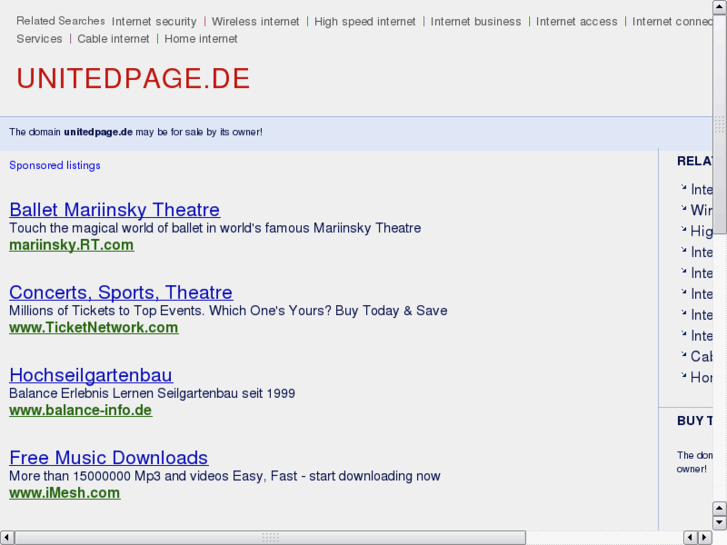
Task: Click the vertical scrollbar thumb
Action: pos(720,124)
